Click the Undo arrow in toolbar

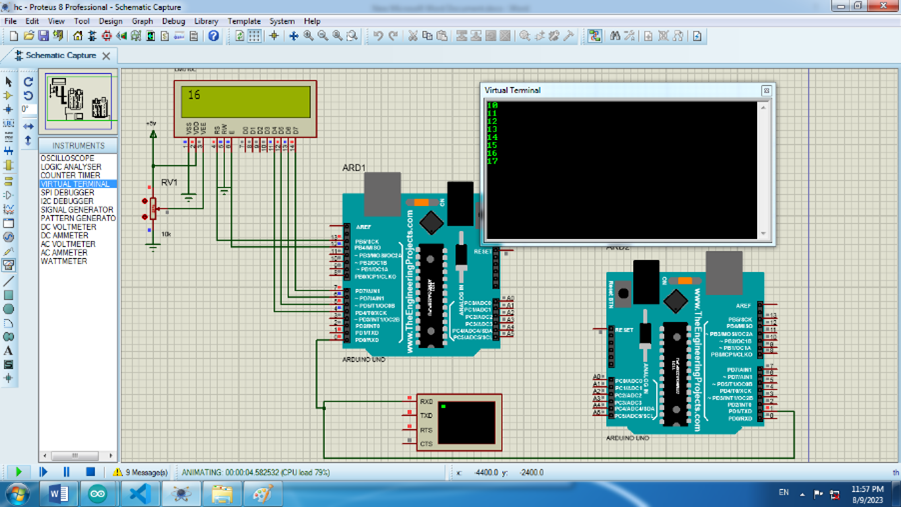tap(378, 36)
